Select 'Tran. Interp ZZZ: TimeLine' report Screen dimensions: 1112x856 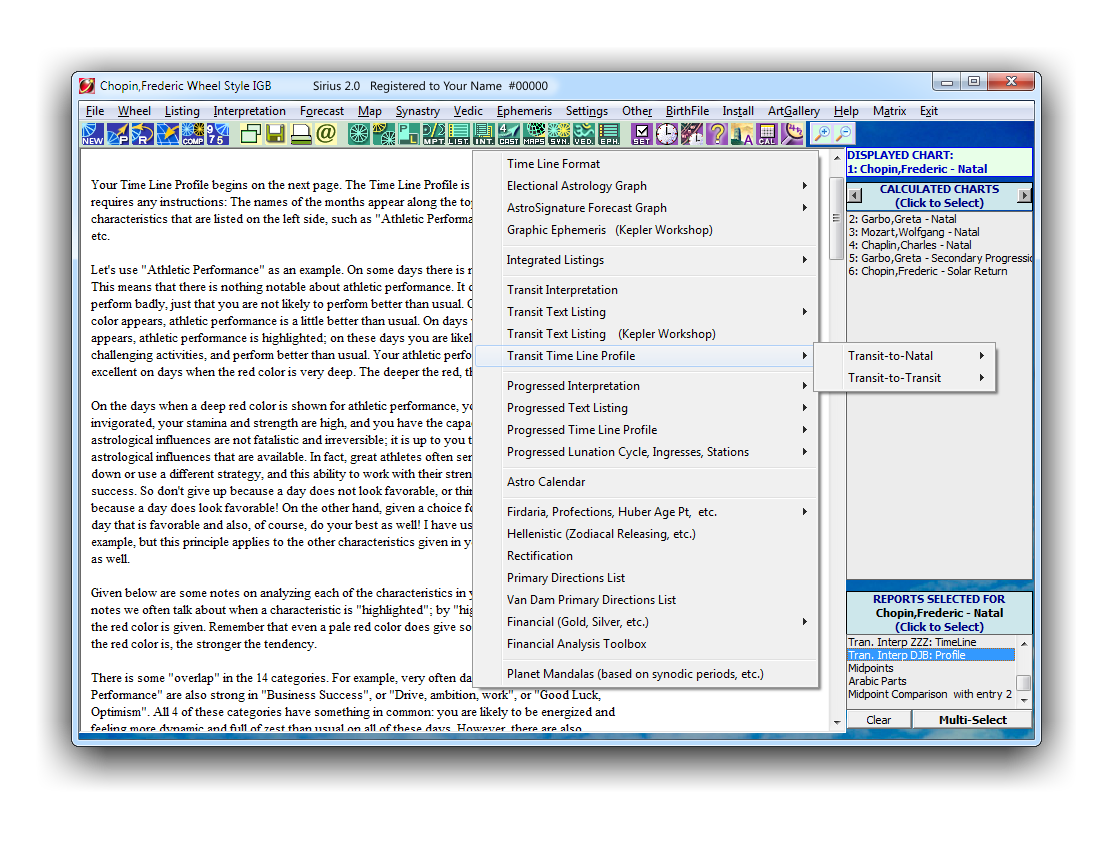tap(931, 642)
